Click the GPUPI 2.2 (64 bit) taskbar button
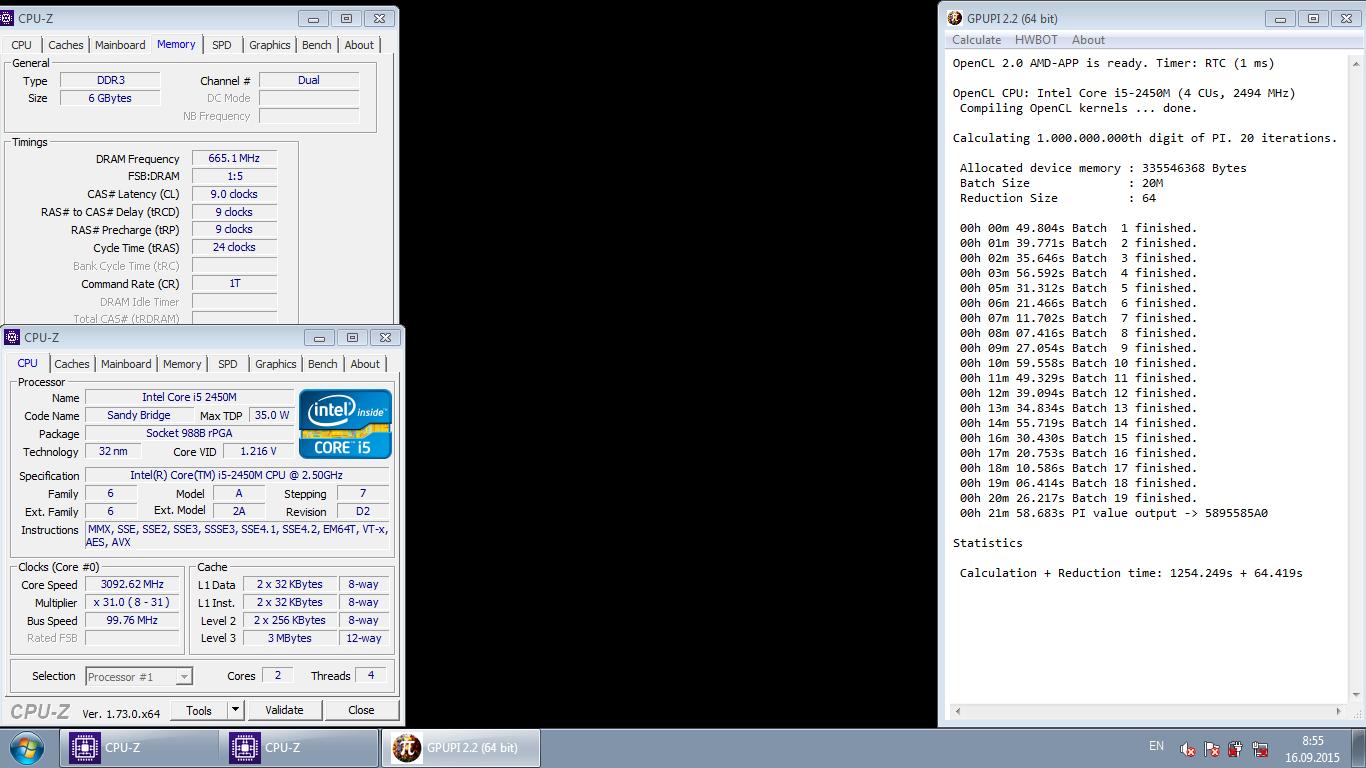 pyautogui.click(x=461, y=748)
